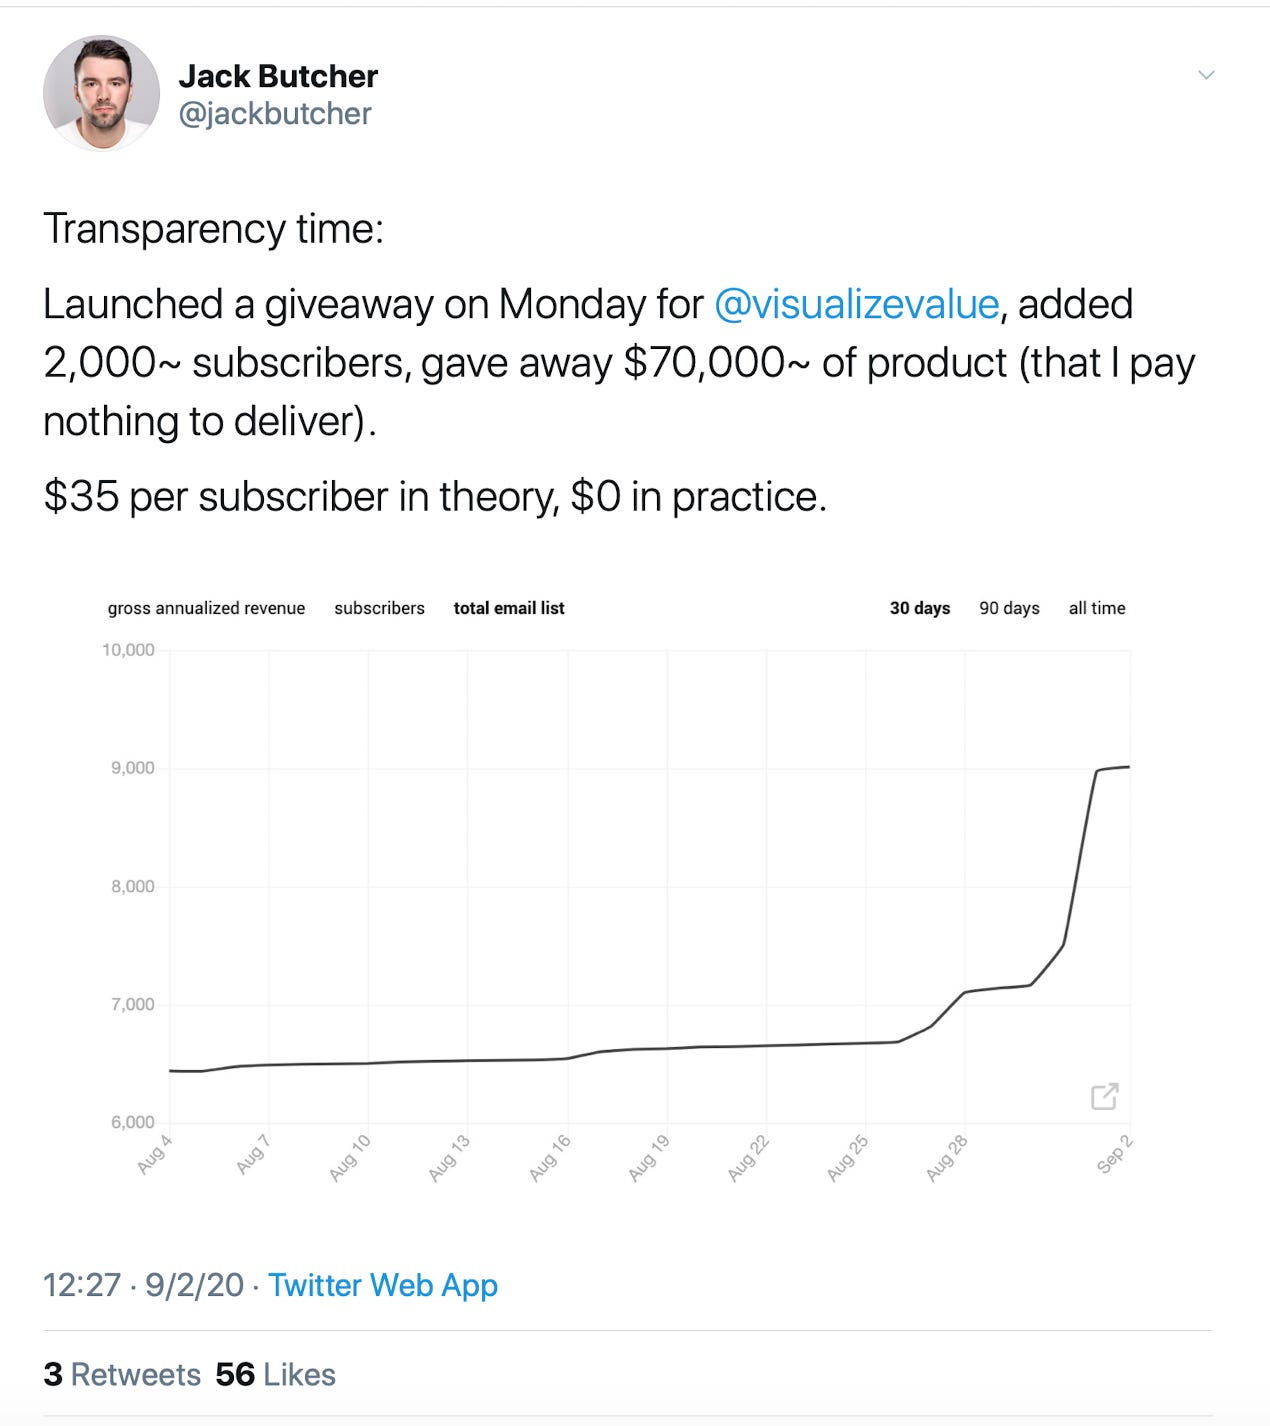View the 56 Likes list
Viewport: 1270px width, 1426px height.
click(x=275, y=1374)
